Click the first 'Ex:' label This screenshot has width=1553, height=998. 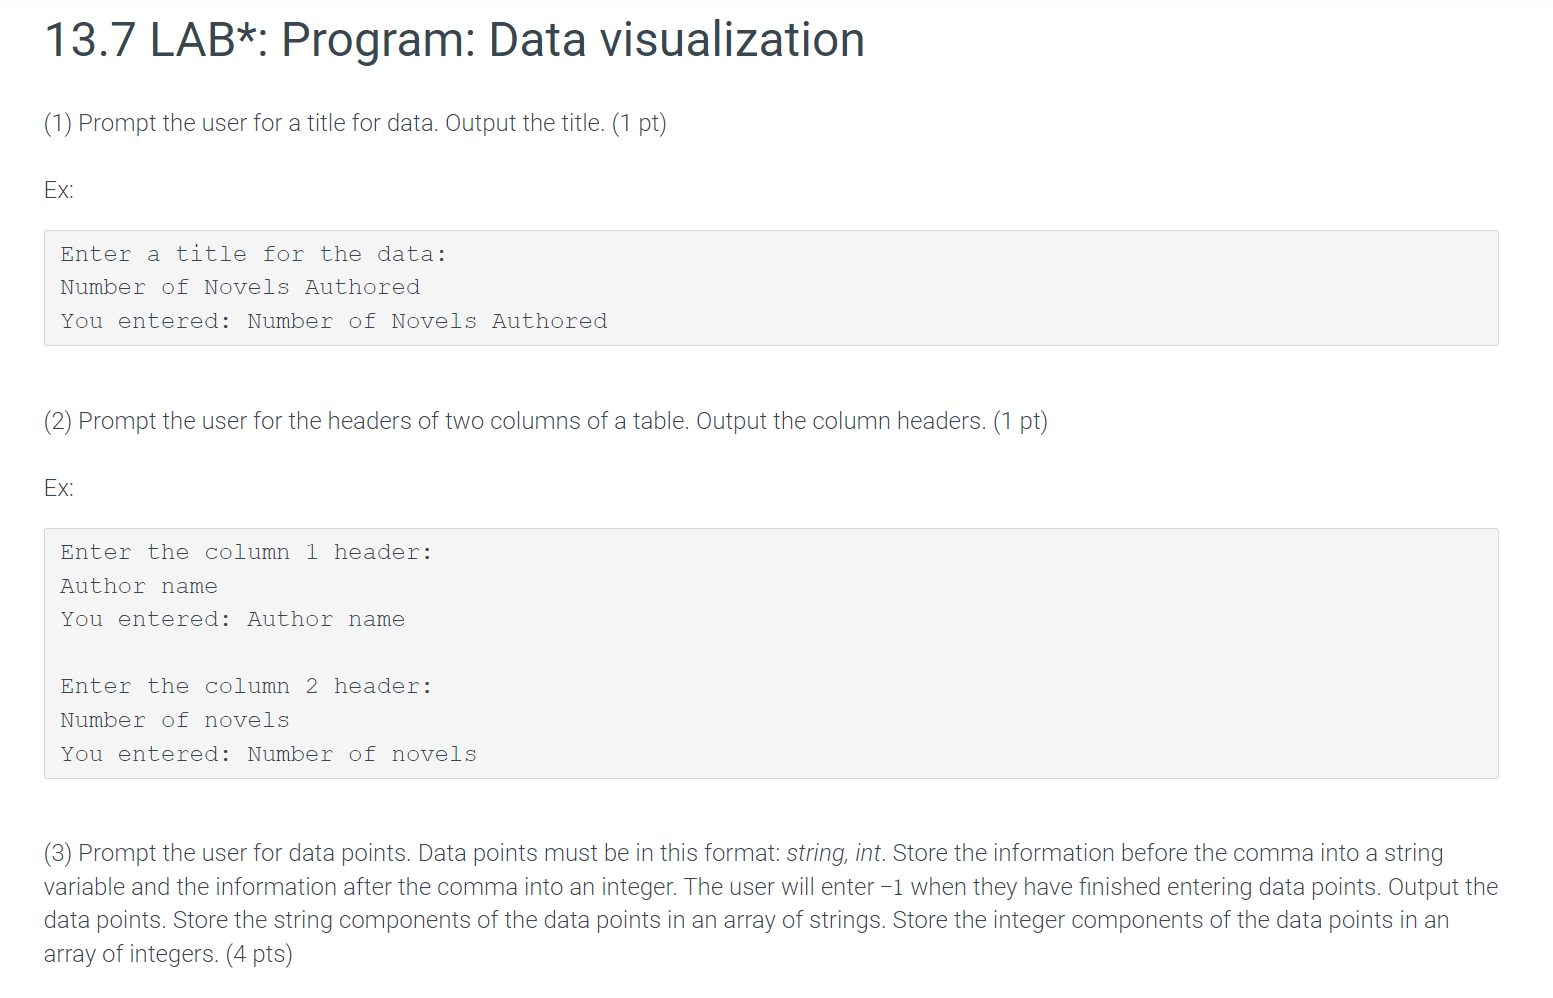click(x=59, y=190)
